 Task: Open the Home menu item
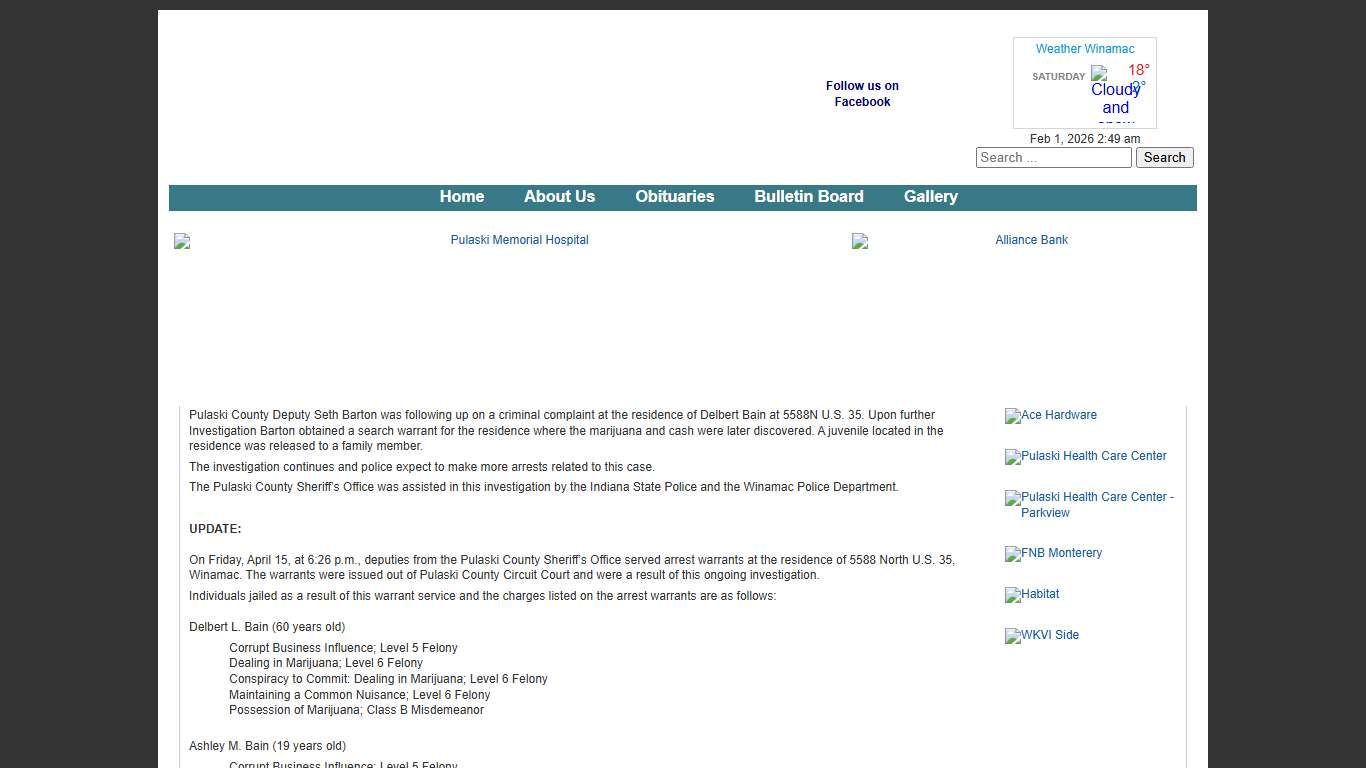click(x=461, y=197)
